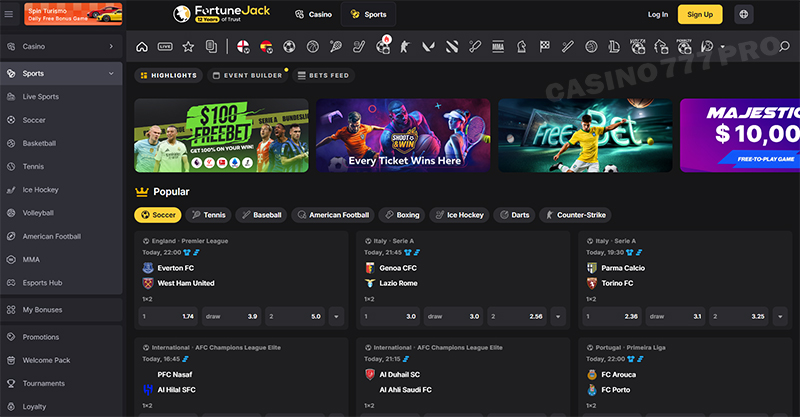The width and height of the screenshot is (800, 417).
Task: Open Welcome Pack in the sidebar
Action: [61, 360]
